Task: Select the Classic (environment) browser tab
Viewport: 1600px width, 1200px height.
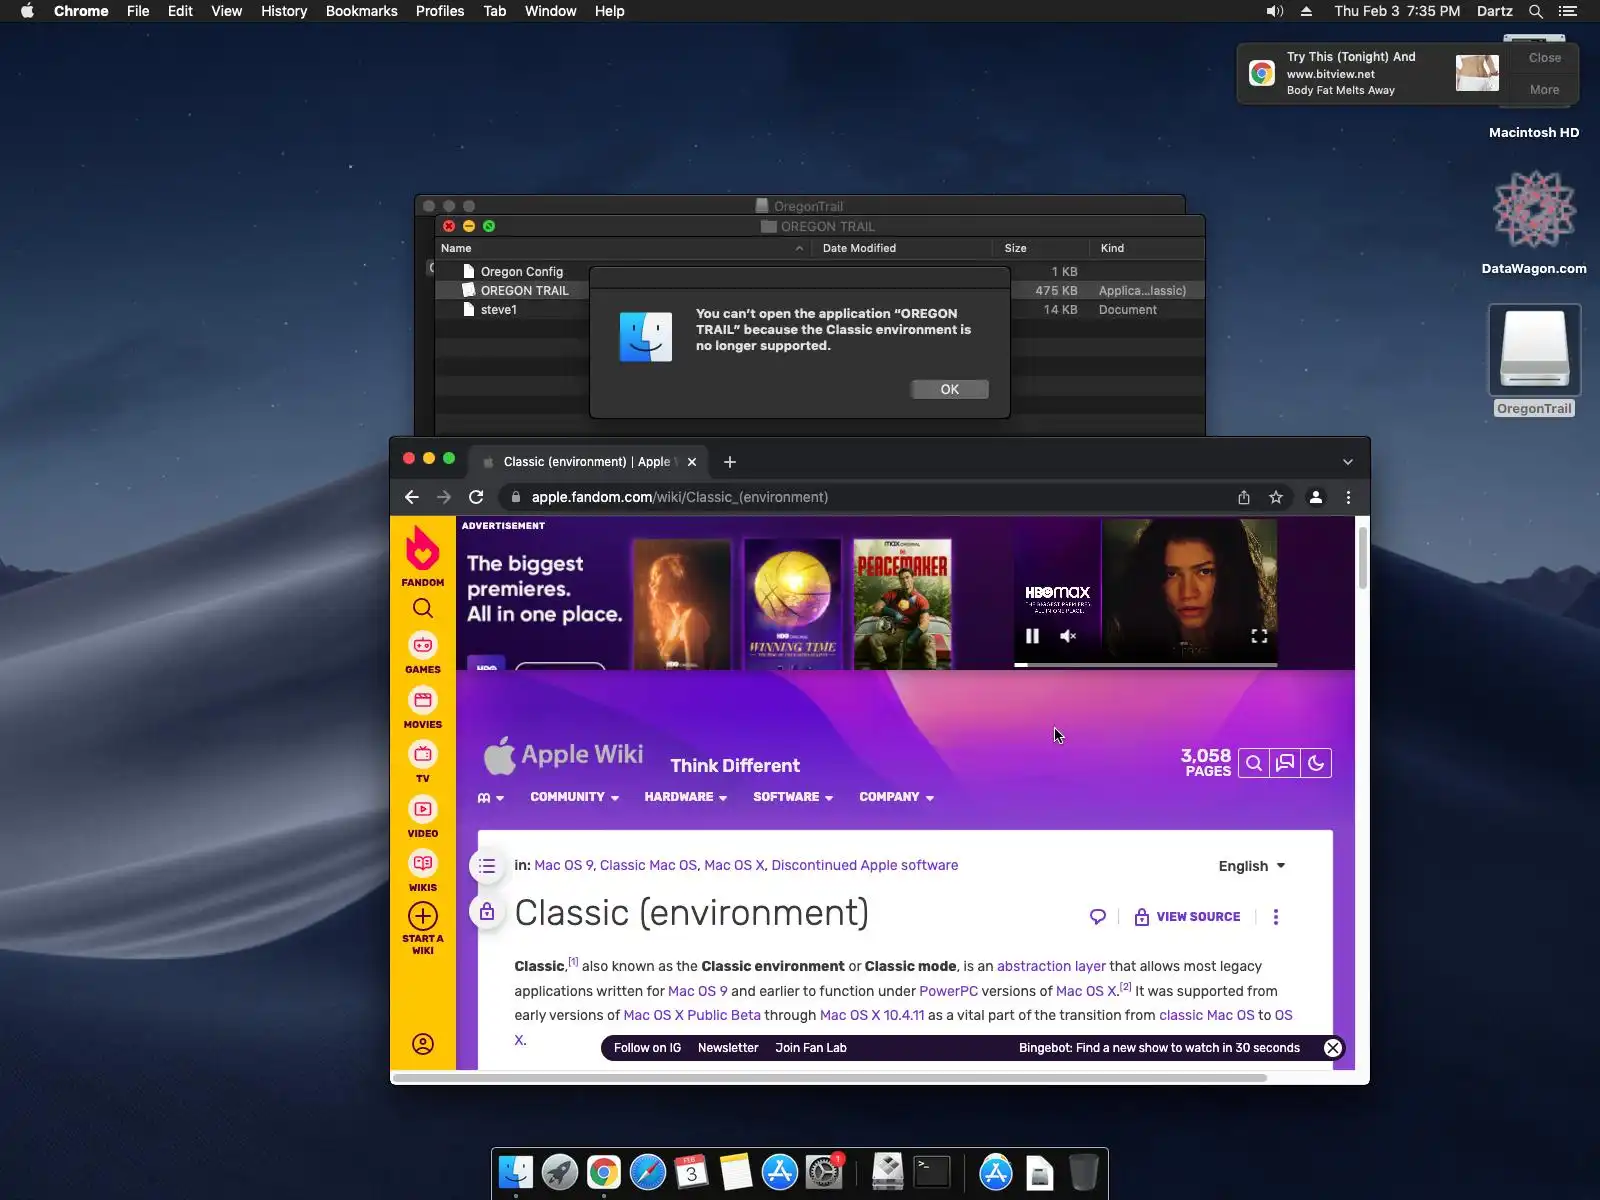Action: coord(588,462)
